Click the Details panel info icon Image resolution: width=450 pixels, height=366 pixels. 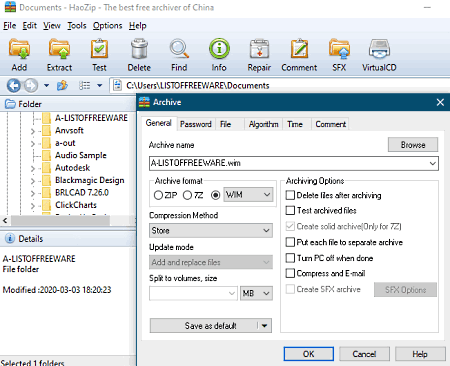pos(10,239)
